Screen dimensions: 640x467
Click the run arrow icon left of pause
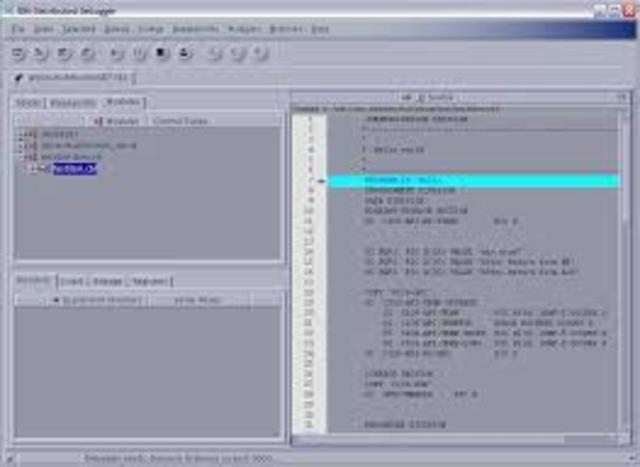click(117, 53)
